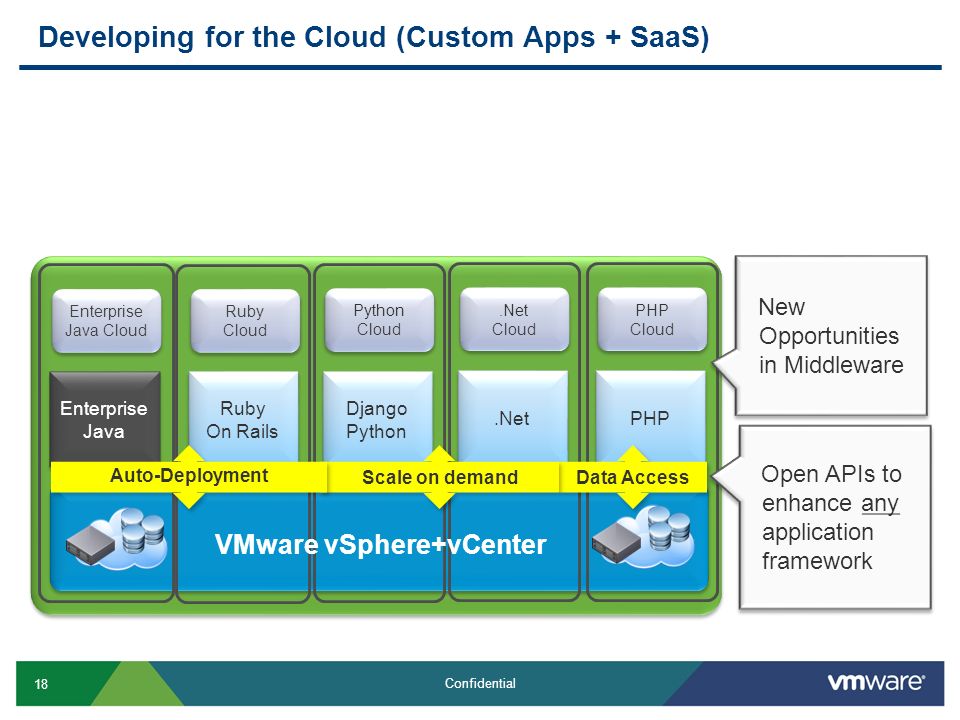Click the light blue .Net framework block
The height and width of the screenshot is (720, 960).
[513, 416]
